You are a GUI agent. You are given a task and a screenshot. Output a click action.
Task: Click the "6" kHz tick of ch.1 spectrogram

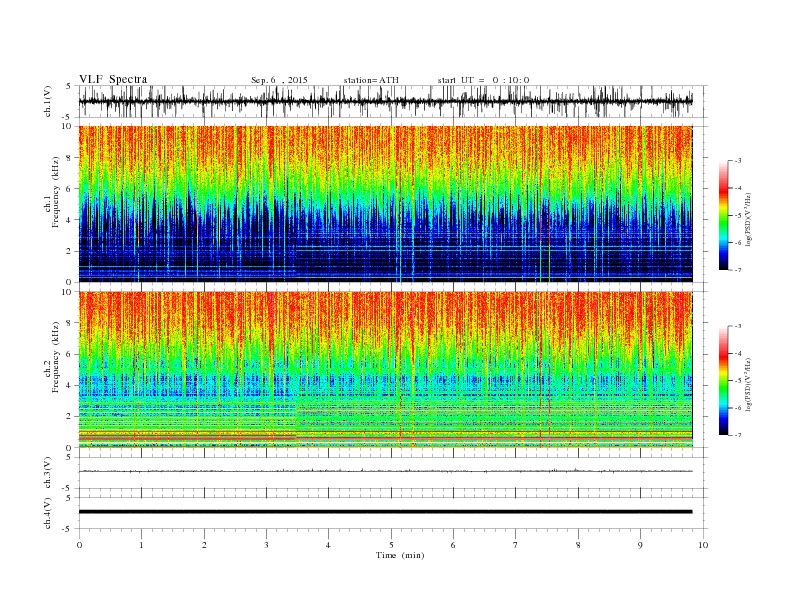point(70,189)
